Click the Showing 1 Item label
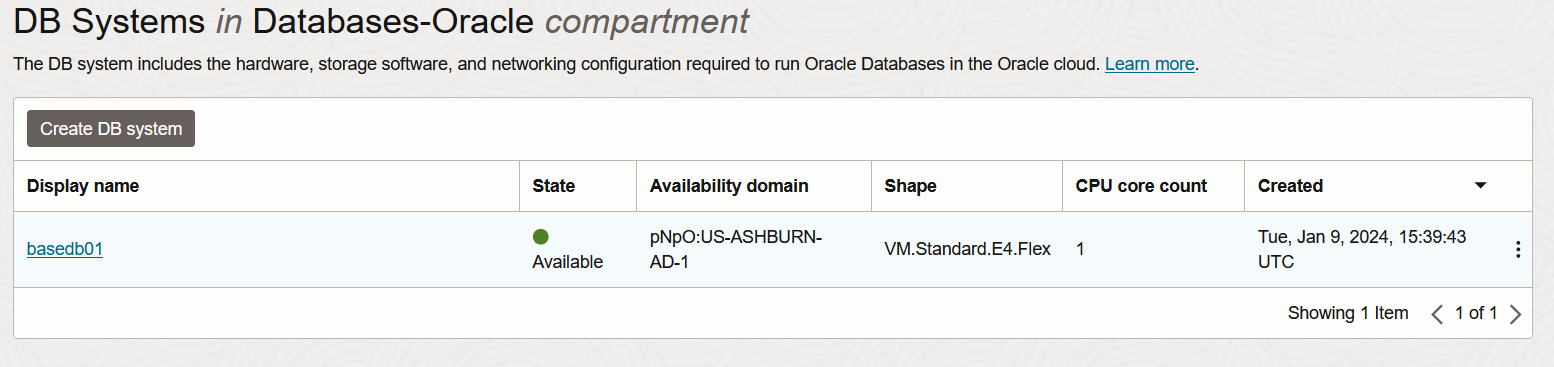This screenshot has width=1554, height=367. pyautogui.click(x=1348, y=314)
